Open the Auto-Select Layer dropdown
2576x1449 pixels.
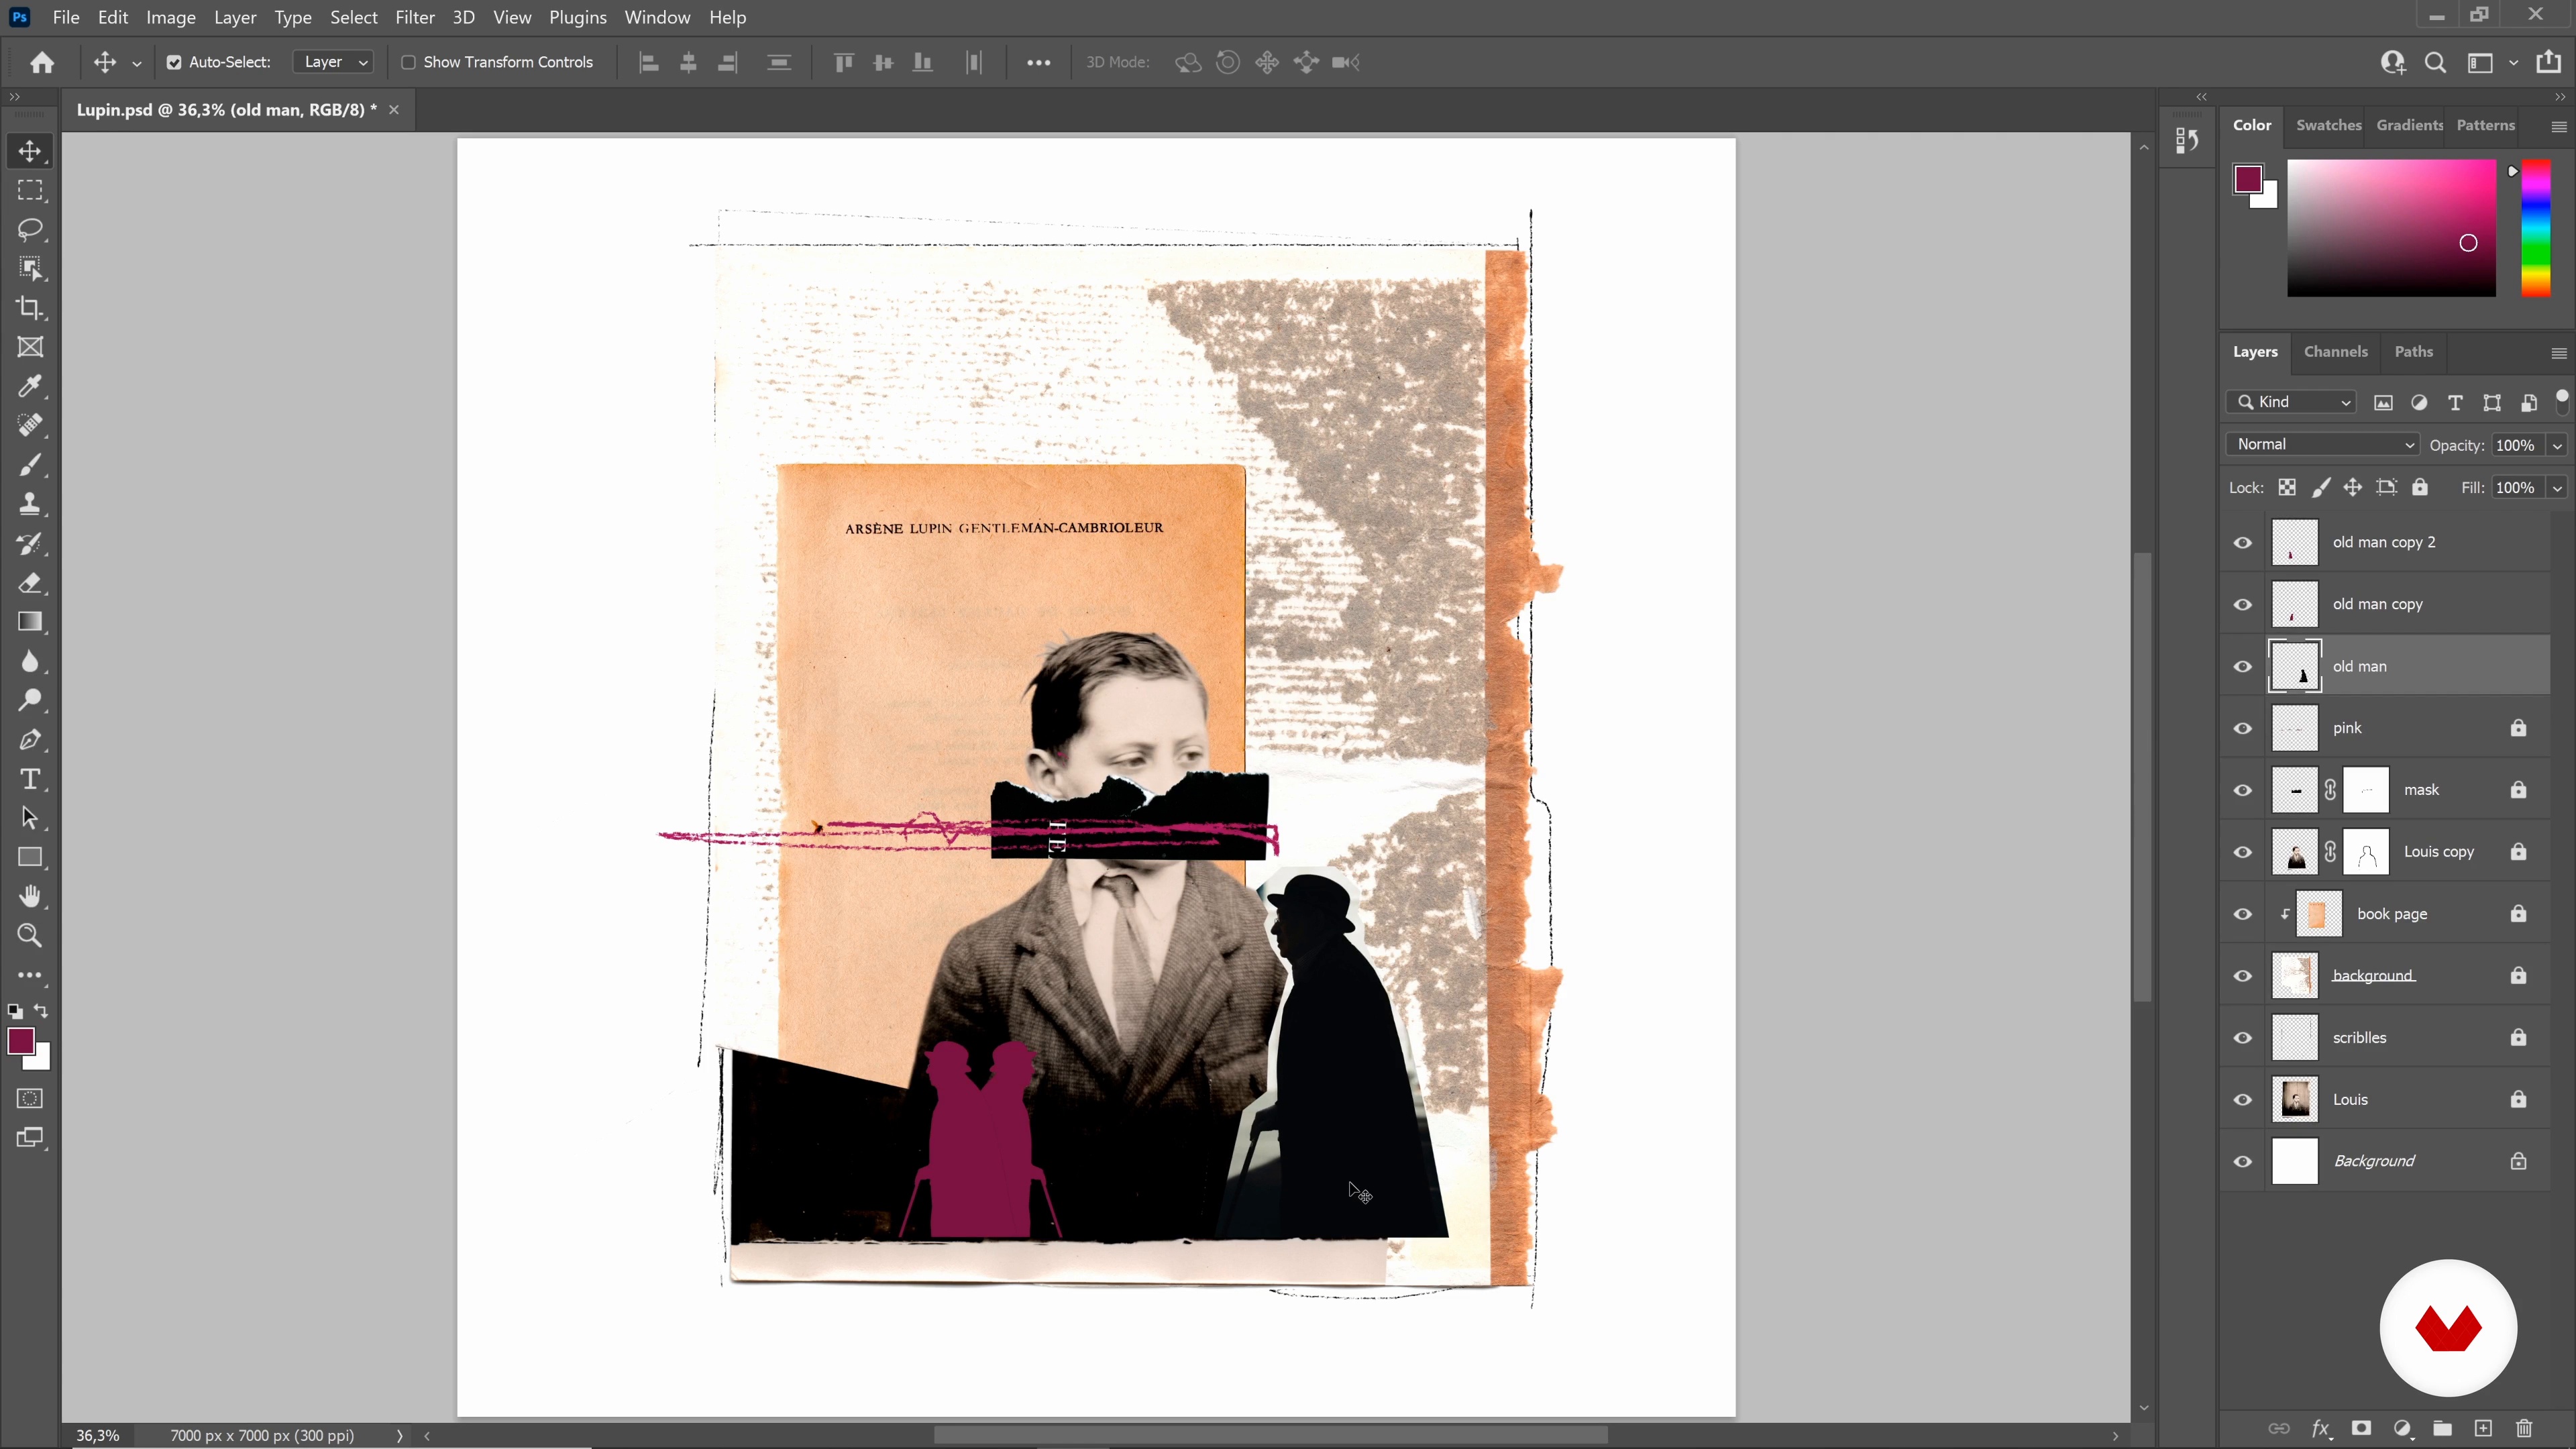[x=334, y=62]
